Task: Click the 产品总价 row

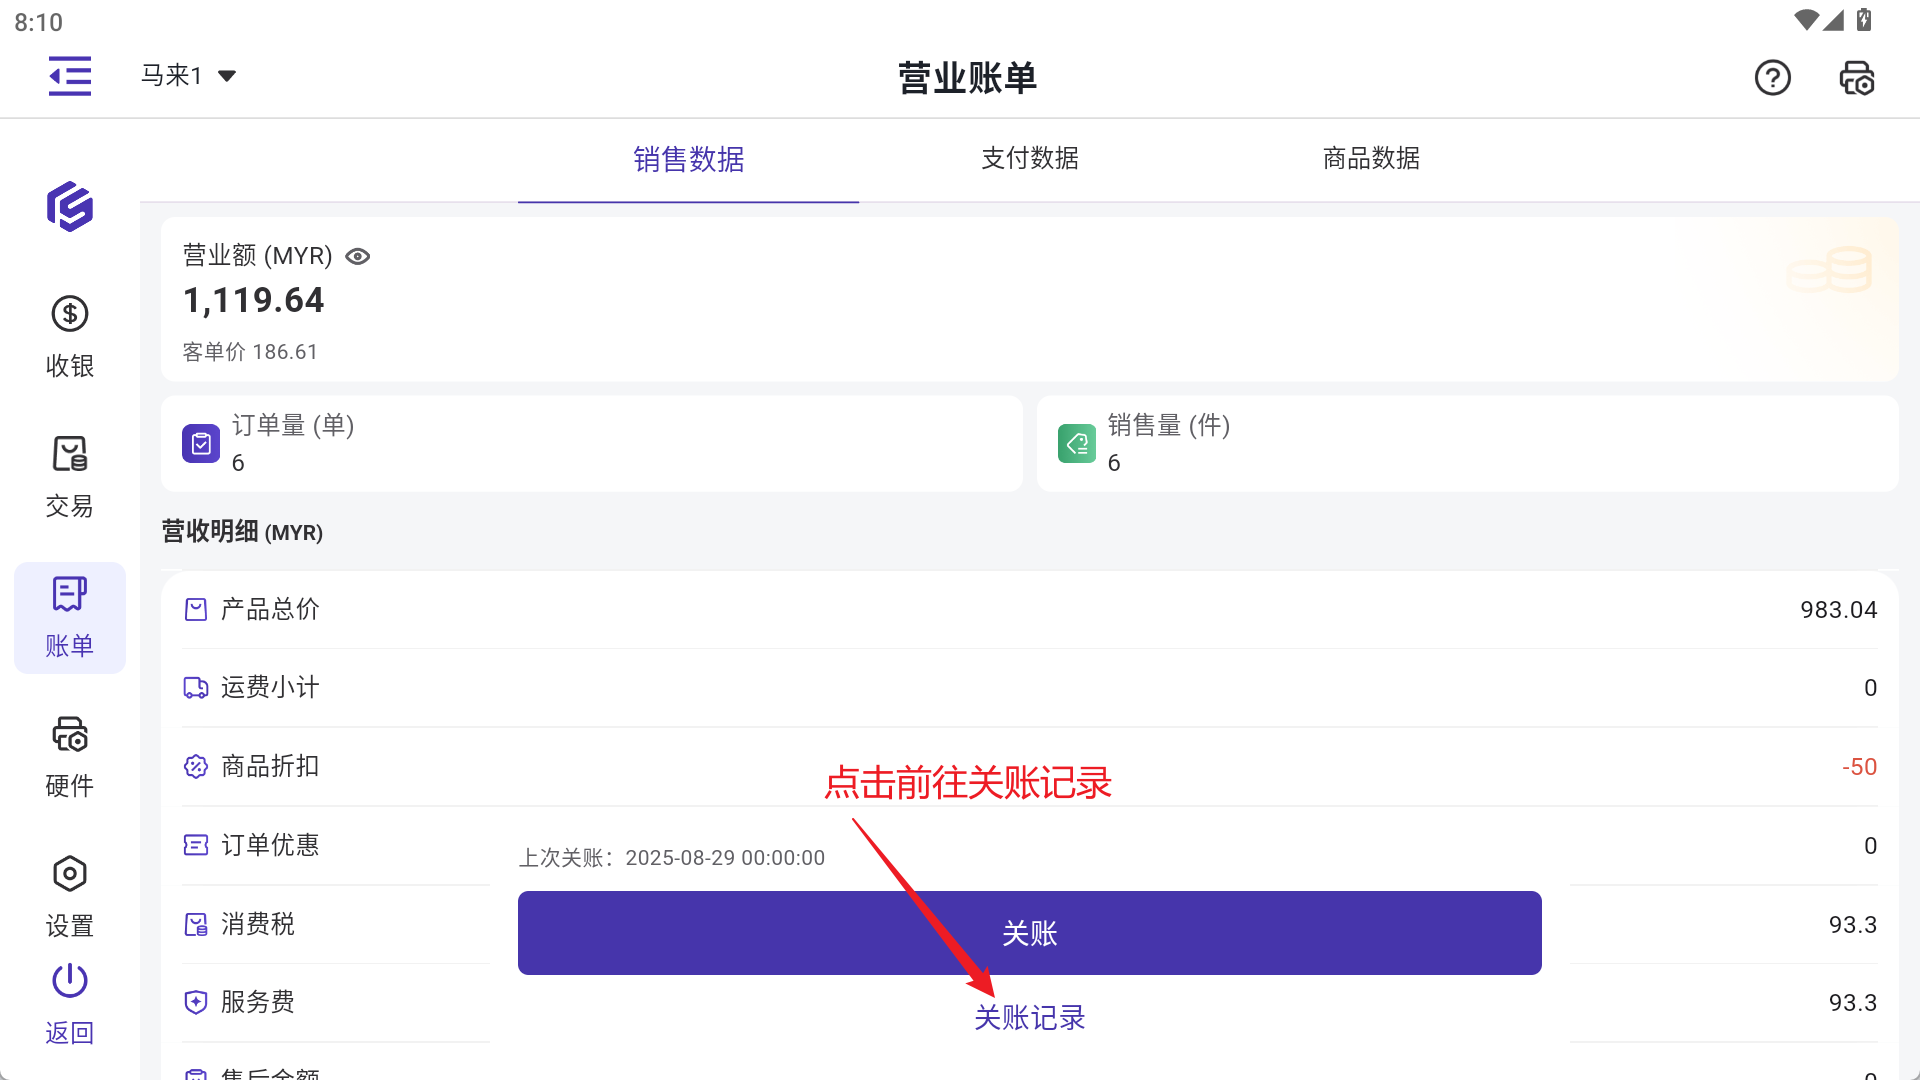Action: click(x=1029, y=610)
